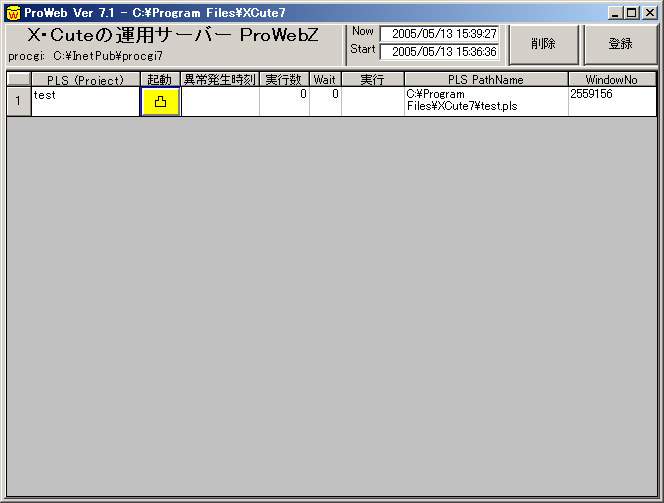This screenshot has width=664, height=503.
Task: Click the grid top-left corner selector
Action: (x=19, y=80)
